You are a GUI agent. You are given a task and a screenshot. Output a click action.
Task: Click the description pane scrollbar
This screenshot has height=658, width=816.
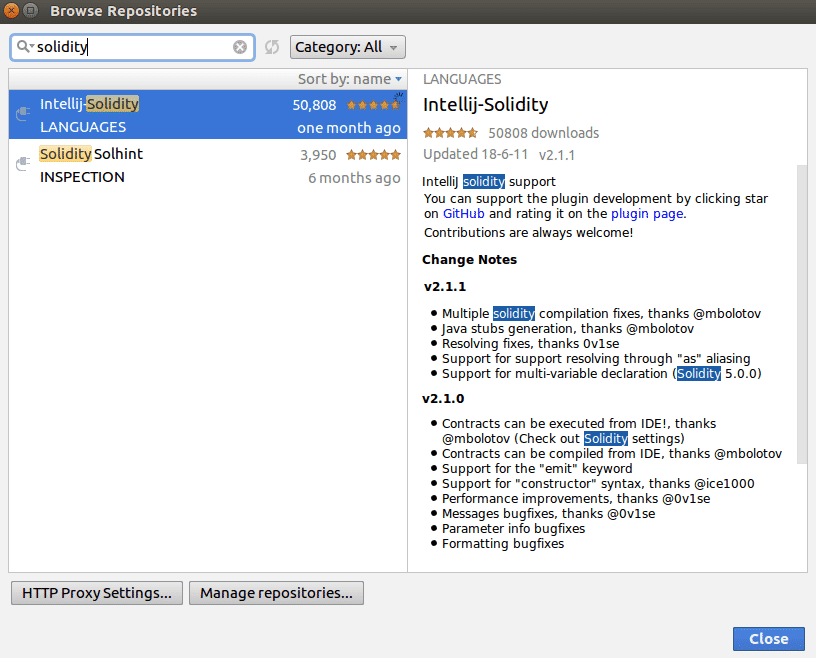[x=802, y=312]
